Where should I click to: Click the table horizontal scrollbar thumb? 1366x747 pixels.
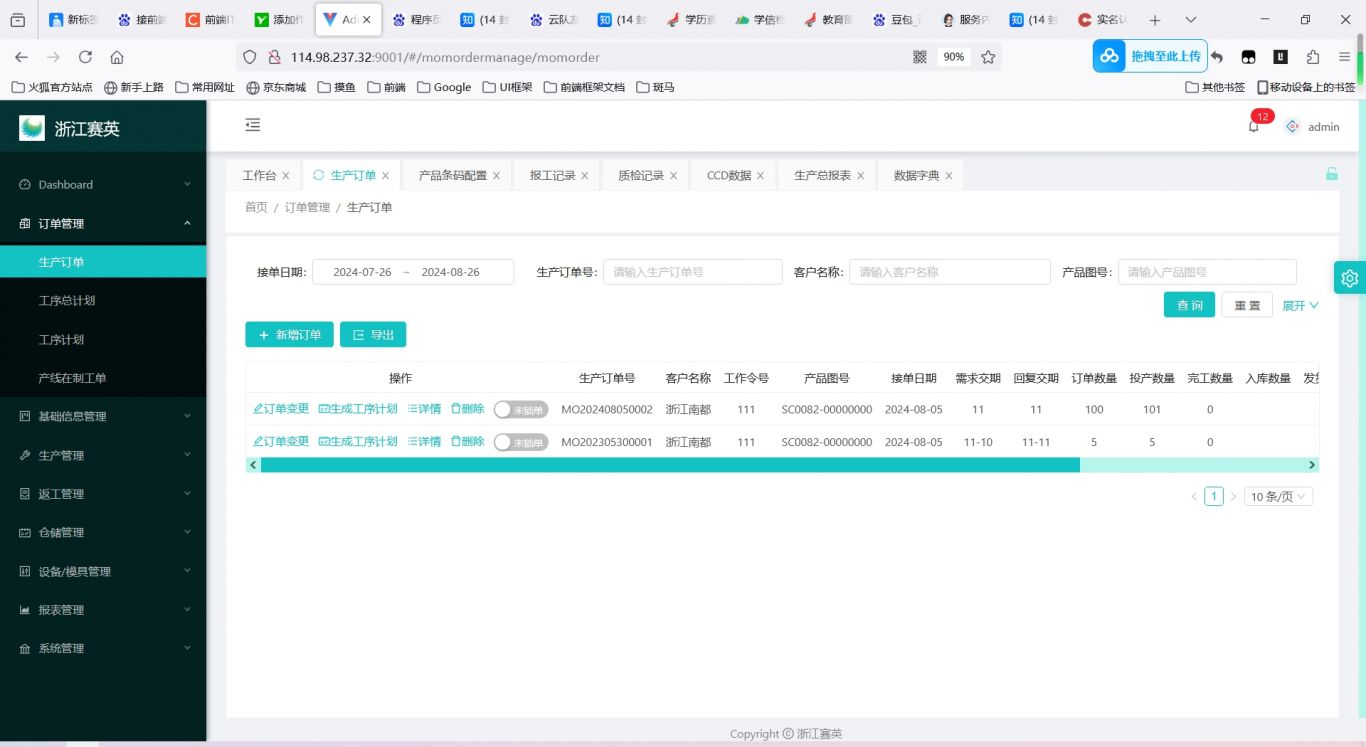click(x=670, y=465)
